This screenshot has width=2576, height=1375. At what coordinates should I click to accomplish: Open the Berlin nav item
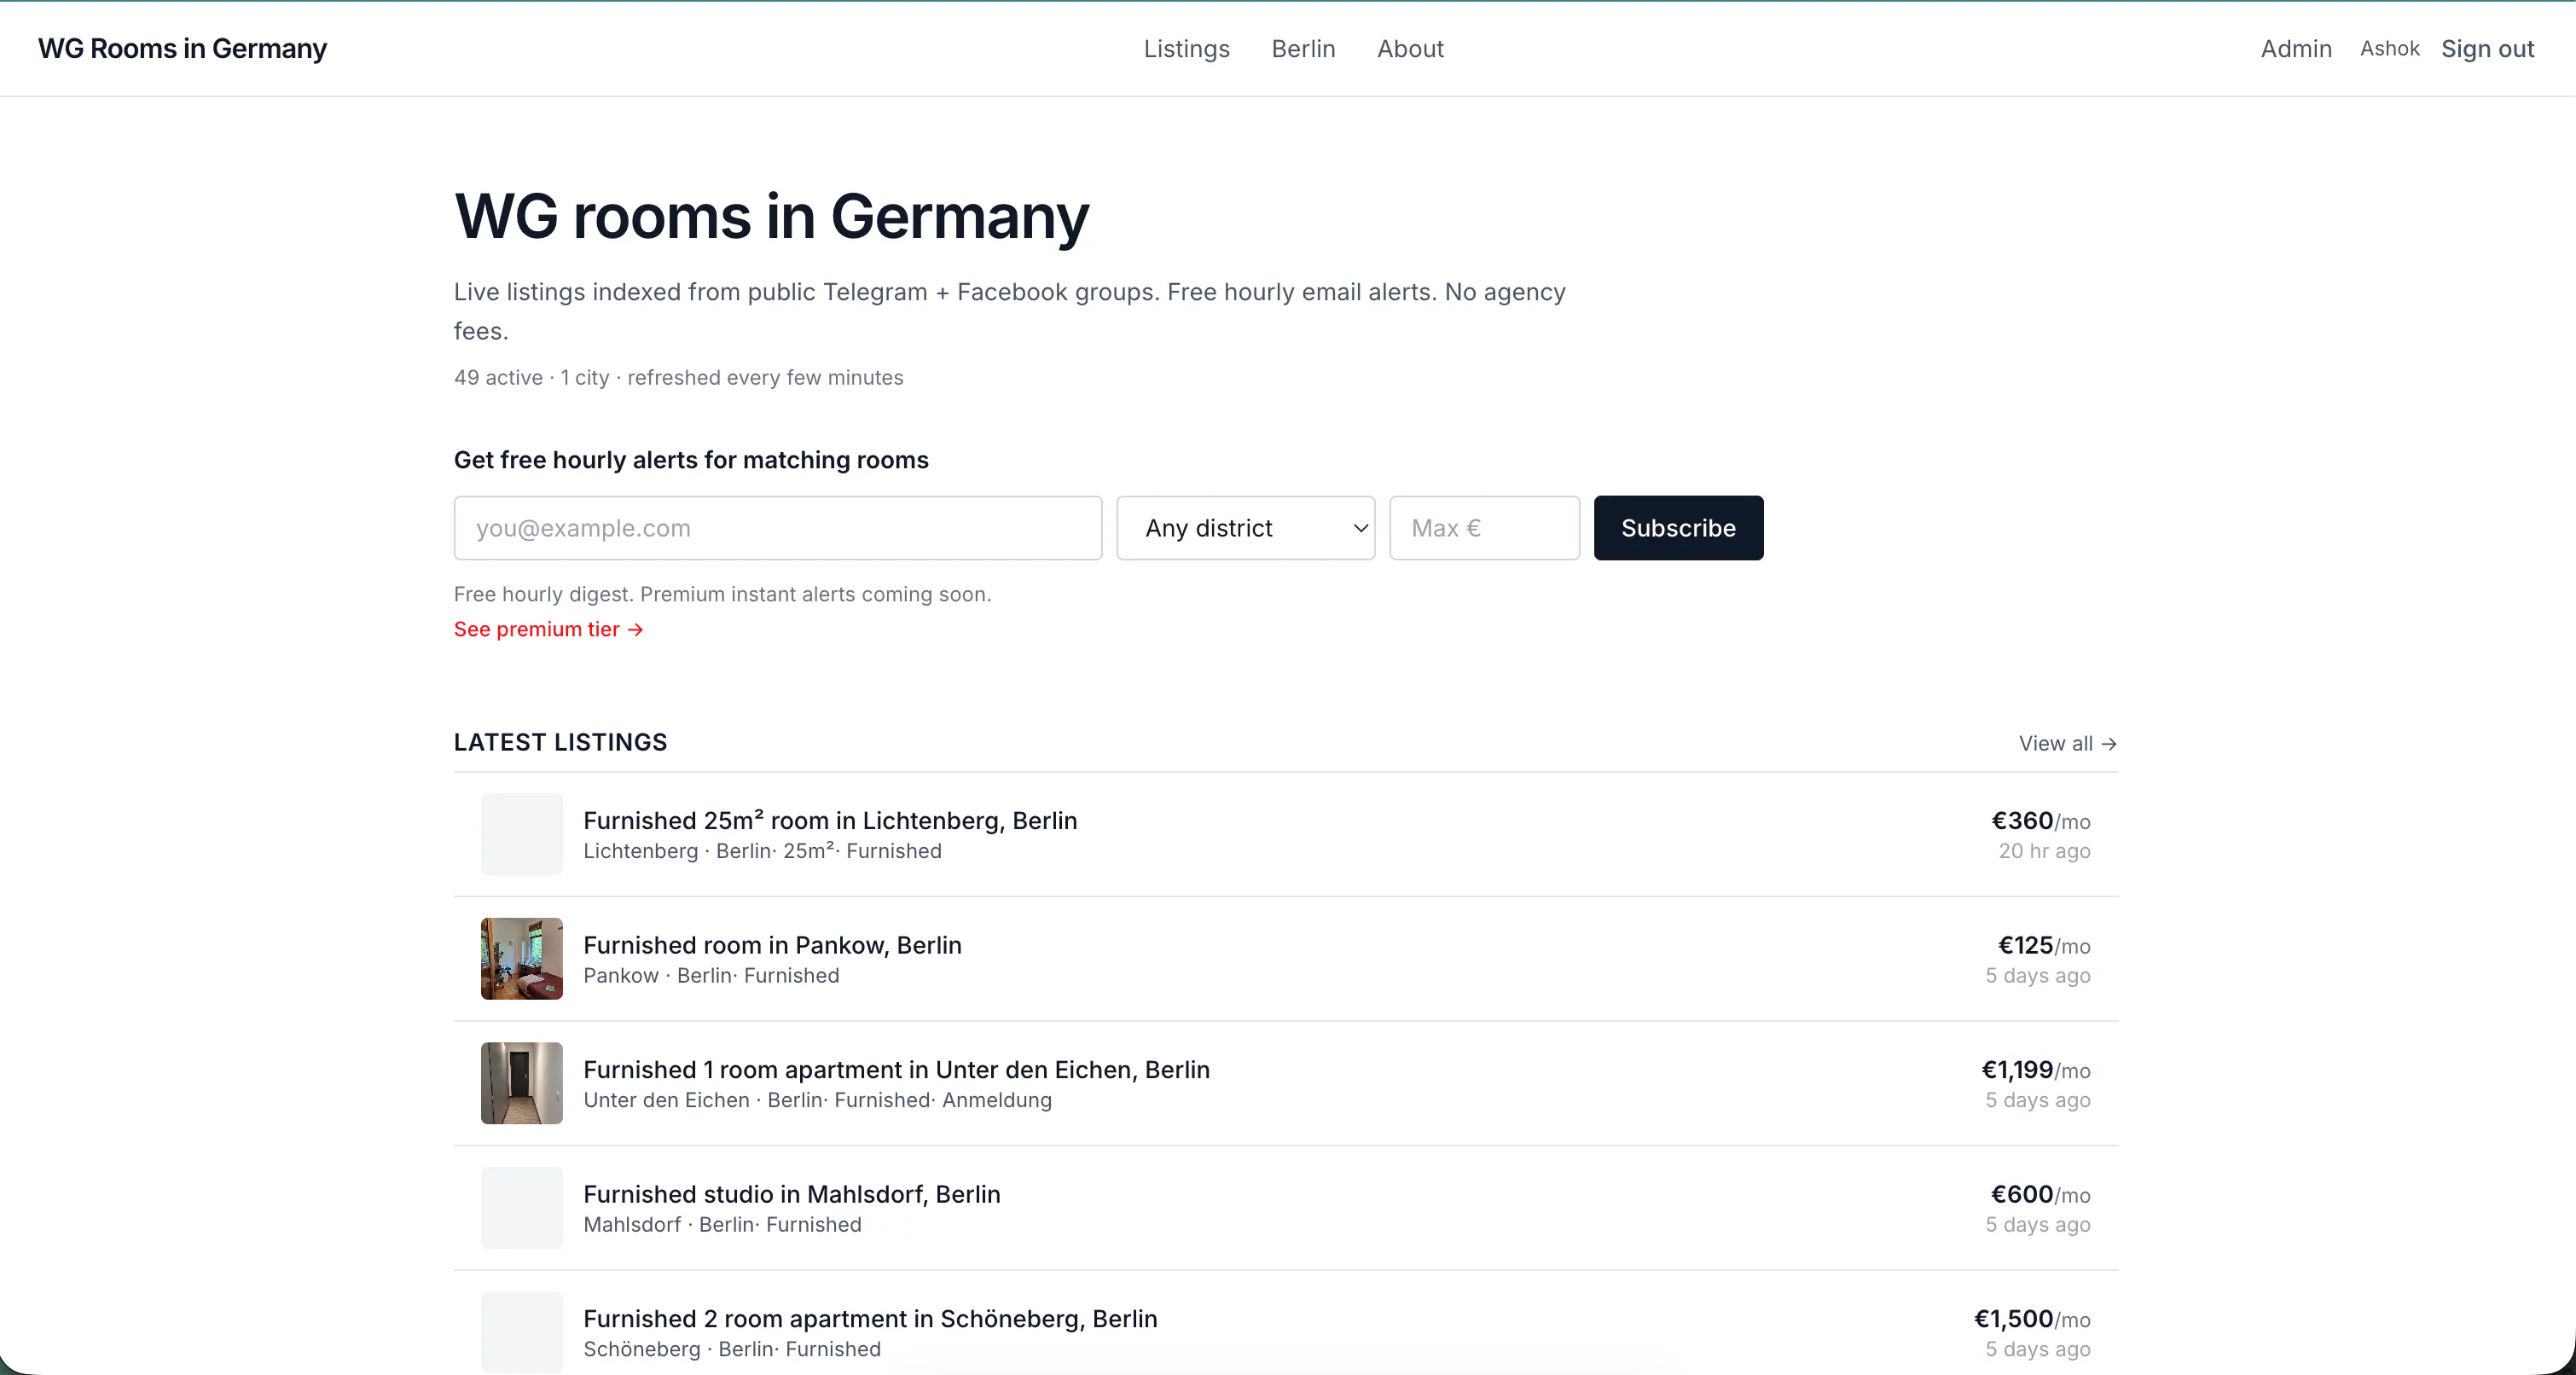click(x=1303, y=48)
